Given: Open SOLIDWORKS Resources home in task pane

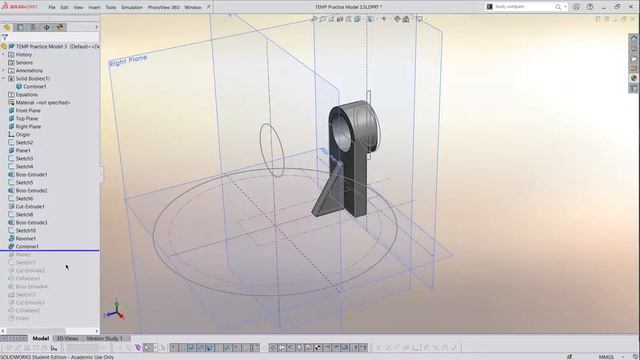Looking at the screenshot, I should point(634,38).
